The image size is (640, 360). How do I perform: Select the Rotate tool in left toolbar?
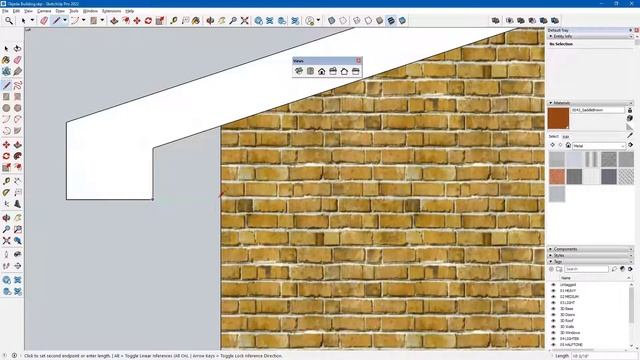click(6, 156)
